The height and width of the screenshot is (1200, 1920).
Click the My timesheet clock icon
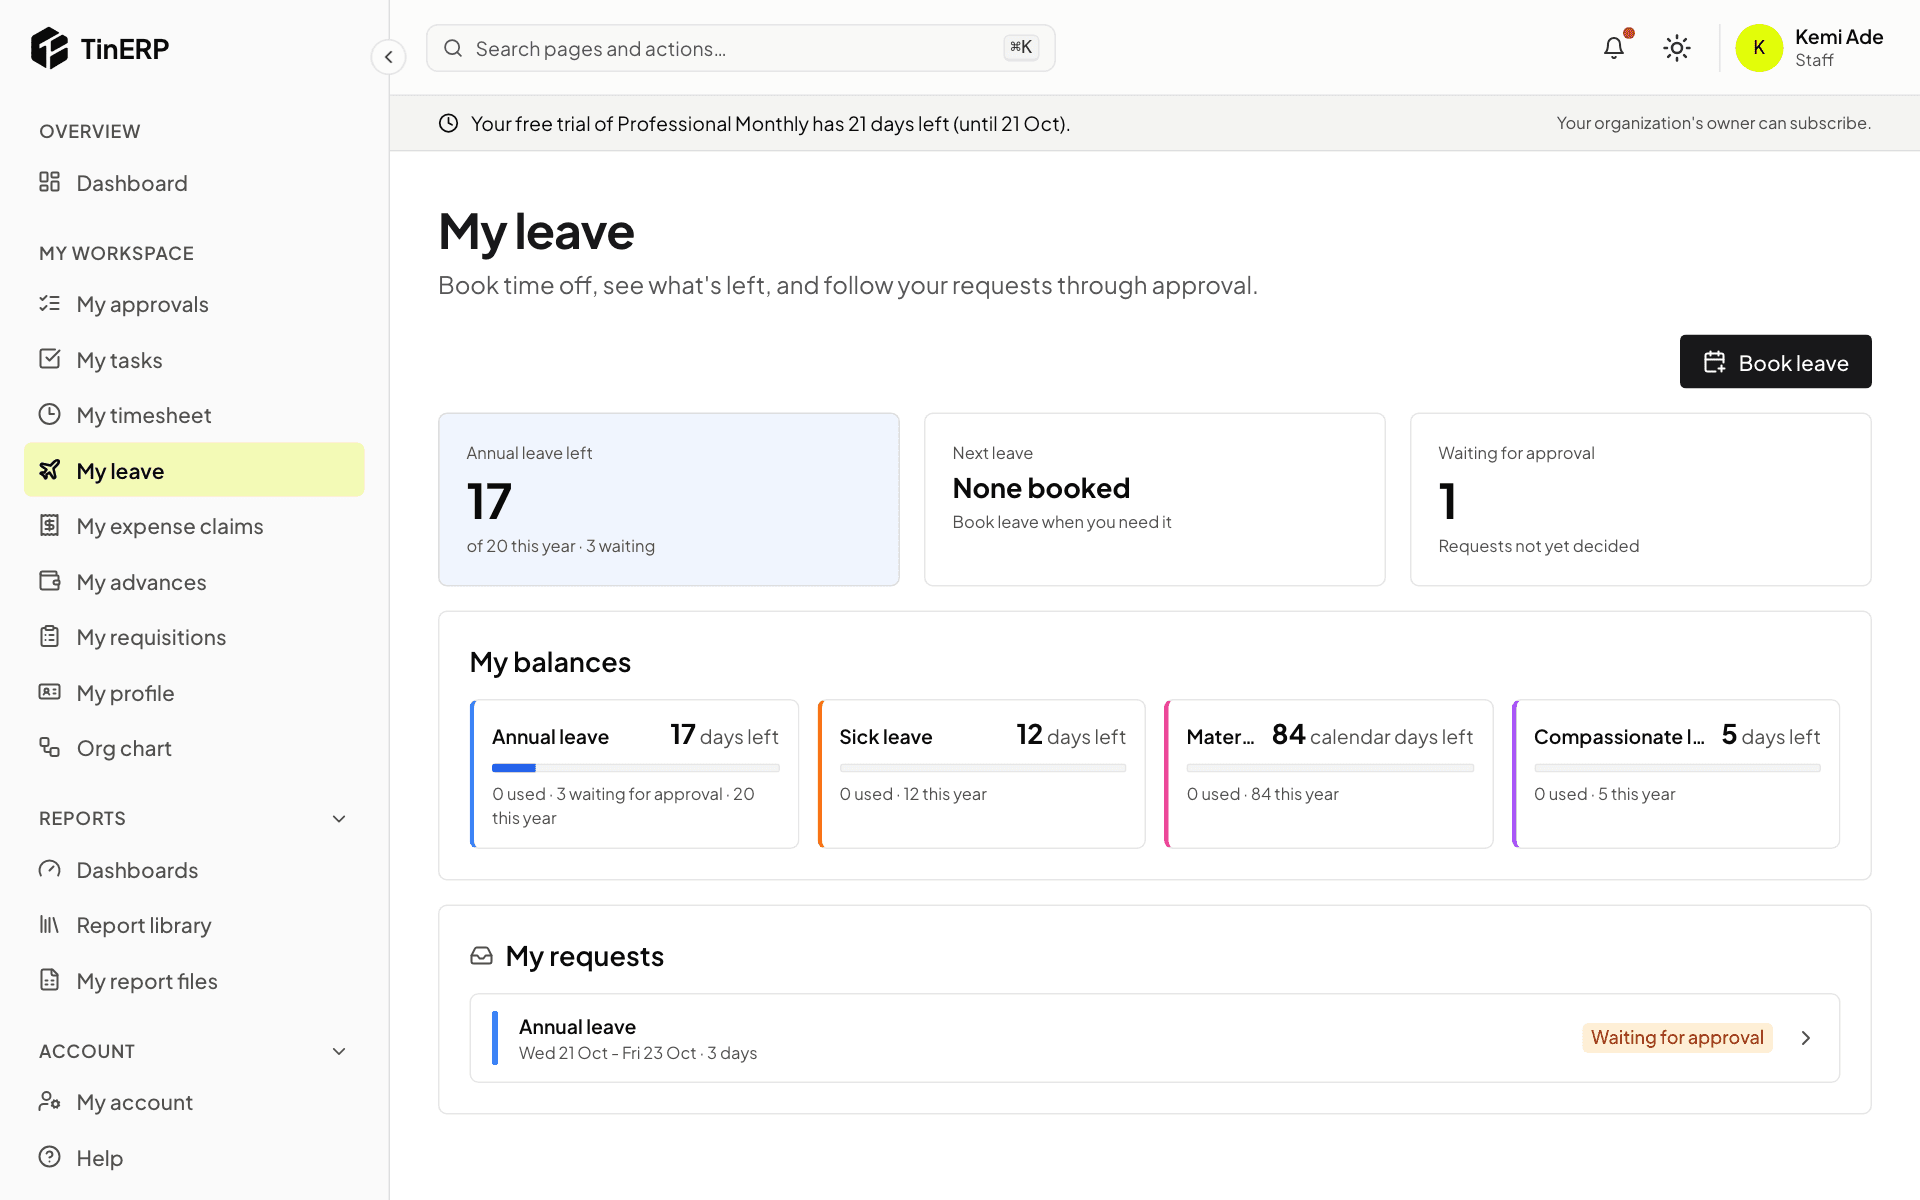pos(50,414)
